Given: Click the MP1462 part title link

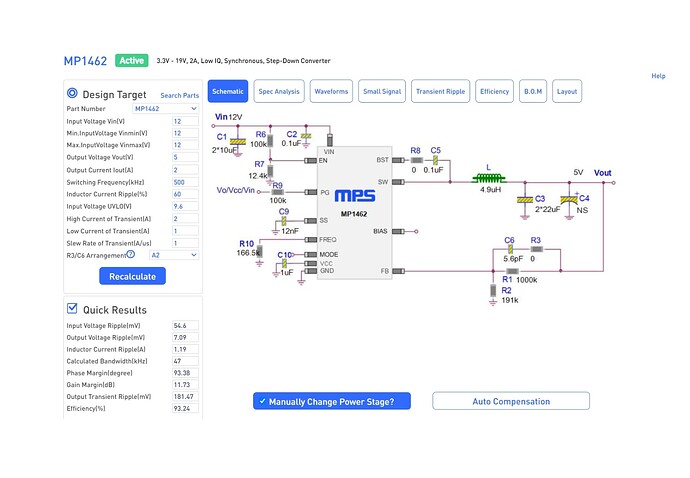Looking at the screenshot, I should tap(85, 61).
